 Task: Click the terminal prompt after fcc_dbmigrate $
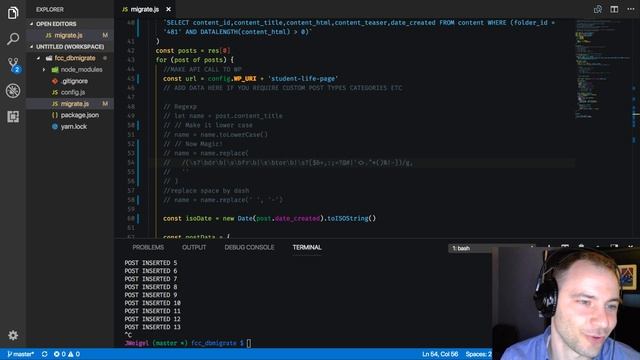click(249, 343)
